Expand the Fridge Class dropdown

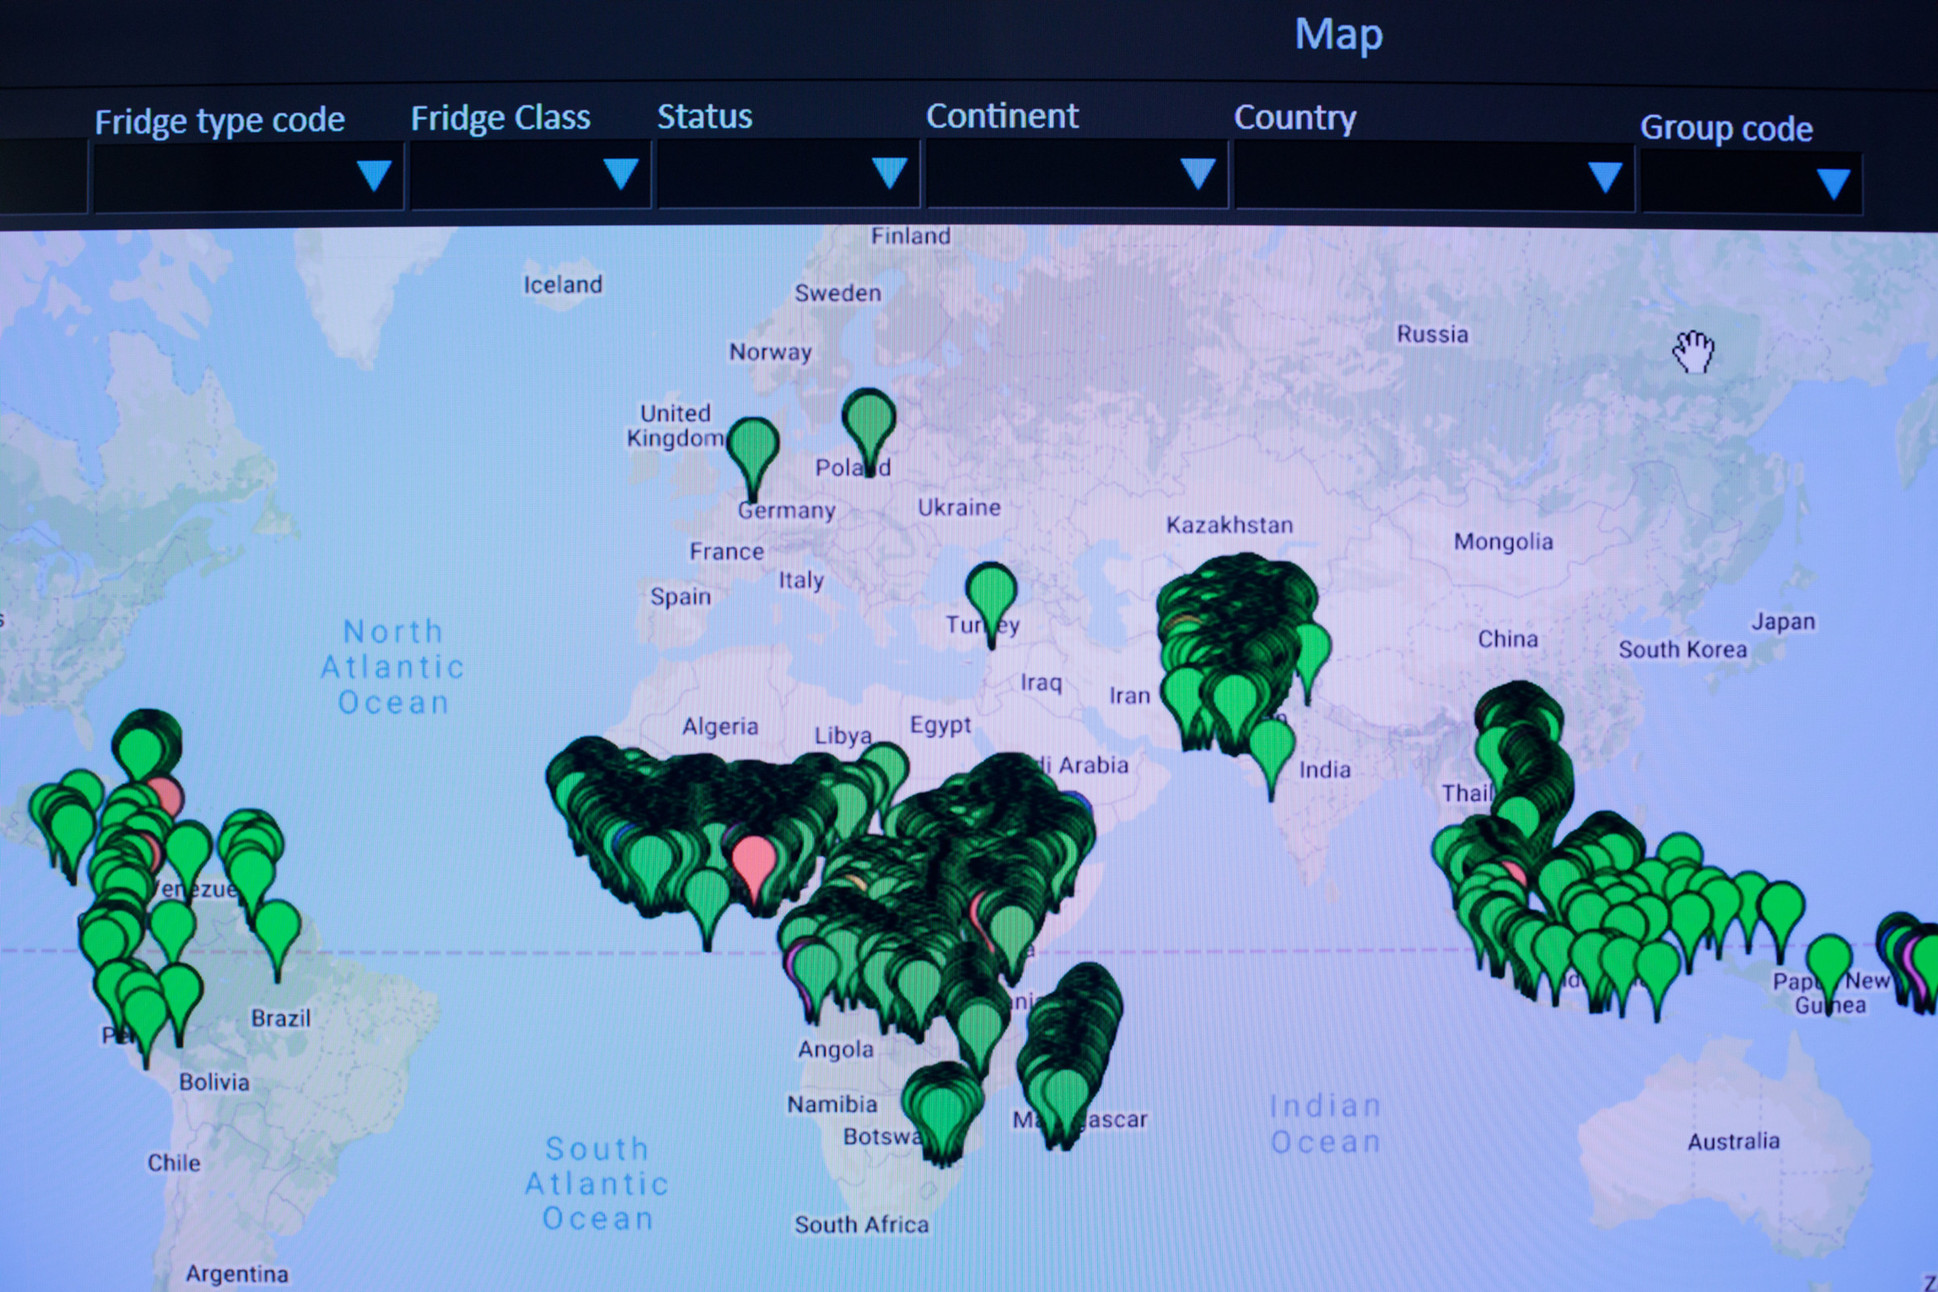tap(530, 174)
